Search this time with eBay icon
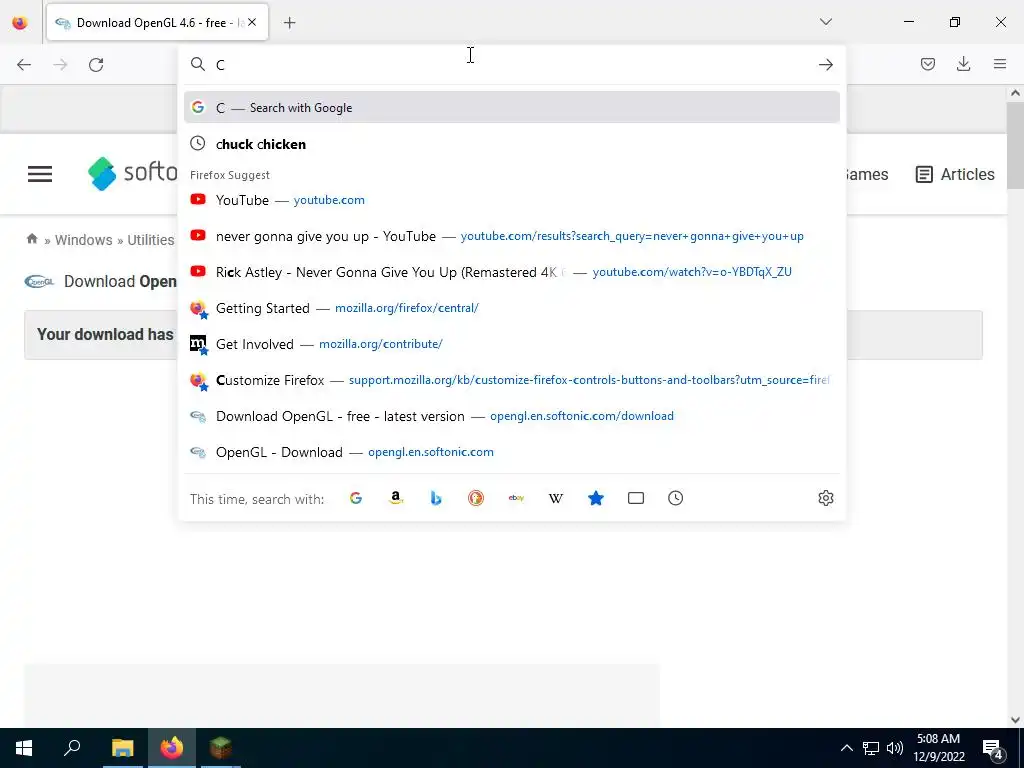 point(516,498)
